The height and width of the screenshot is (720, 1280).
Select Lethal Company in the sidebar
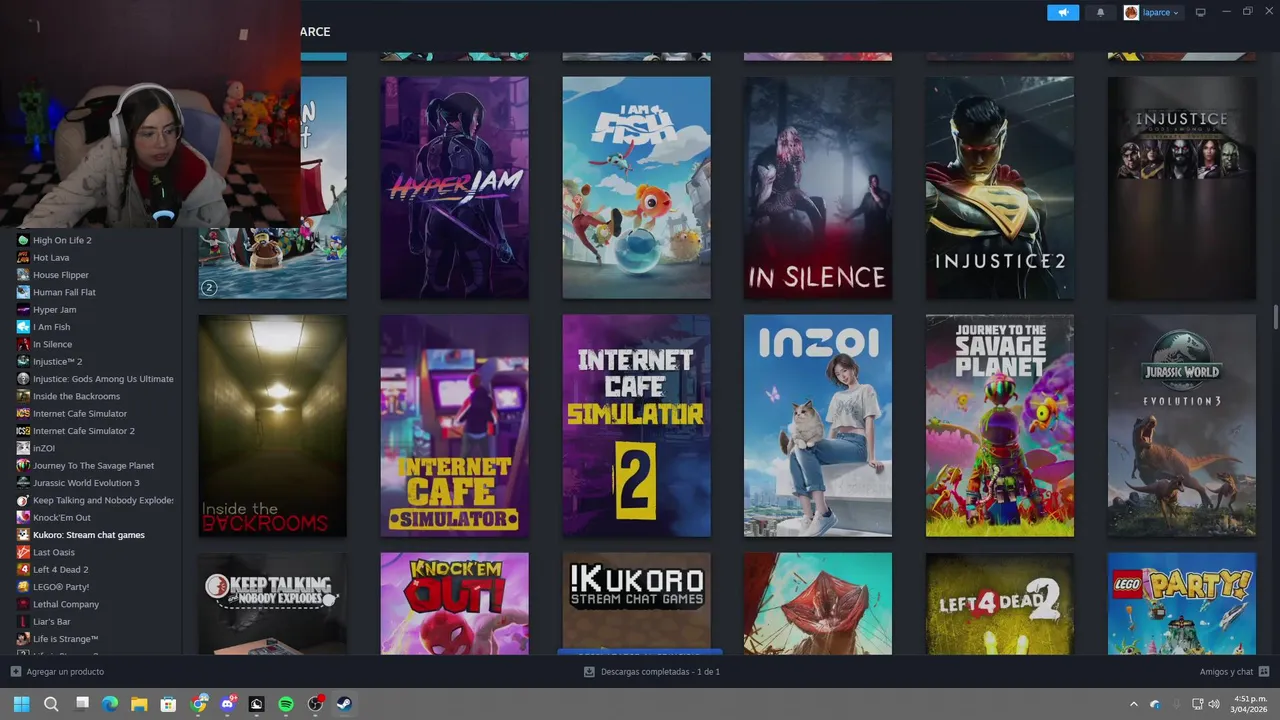coord(66,604)
